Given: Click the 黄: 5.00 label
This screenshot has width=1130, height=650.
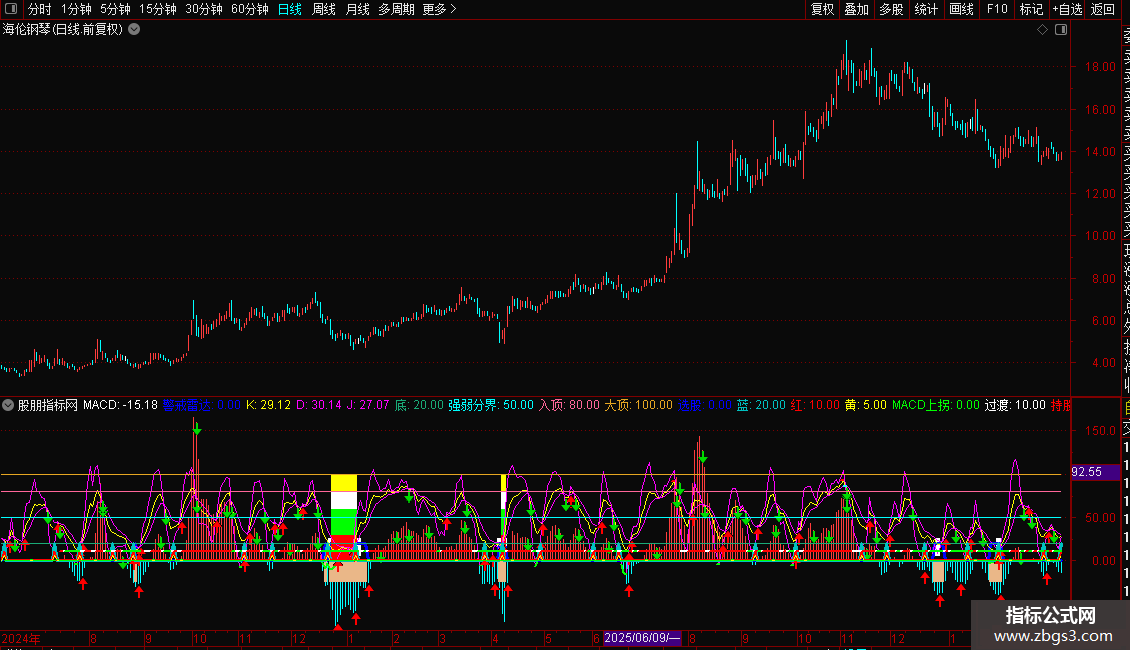Looking at the screenshot, I should click(866, 405).
